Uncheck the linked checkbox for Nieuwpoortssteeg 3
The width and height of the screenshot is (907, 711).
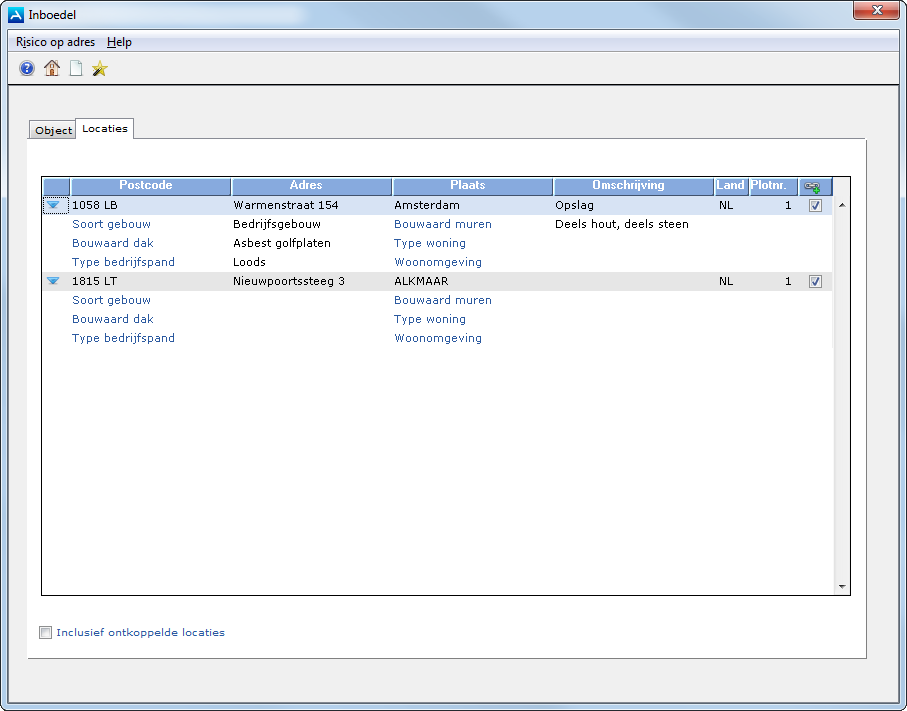(815, 282)
